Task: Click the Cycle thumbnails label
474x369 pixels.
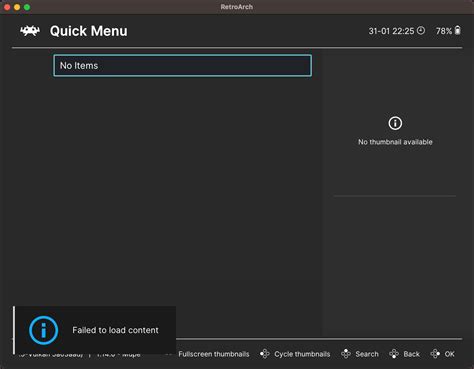Action: tap(302, 354)
